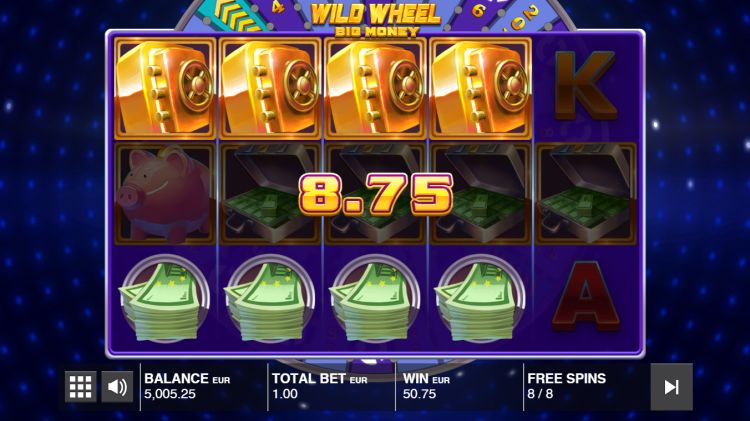
Task: Click the first cash stack symbol
Action: tap(165, 299)
